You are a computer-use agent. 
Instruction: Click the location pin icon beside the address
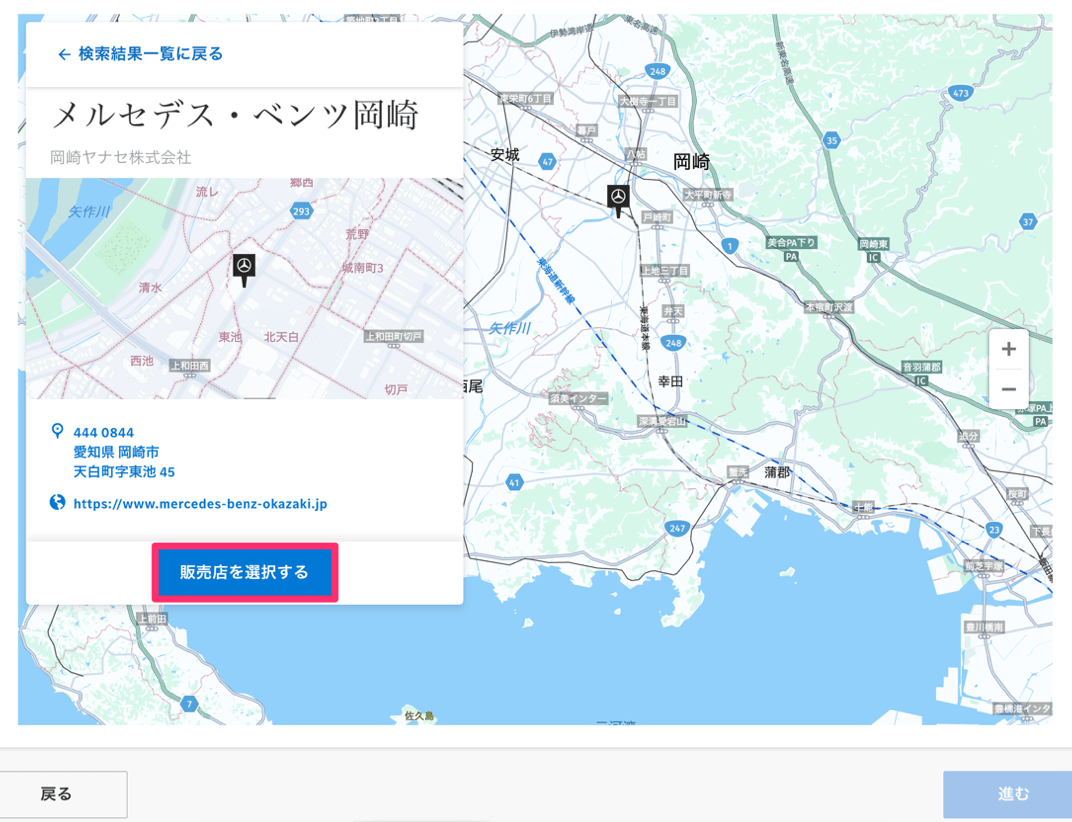tap(57, 431)
